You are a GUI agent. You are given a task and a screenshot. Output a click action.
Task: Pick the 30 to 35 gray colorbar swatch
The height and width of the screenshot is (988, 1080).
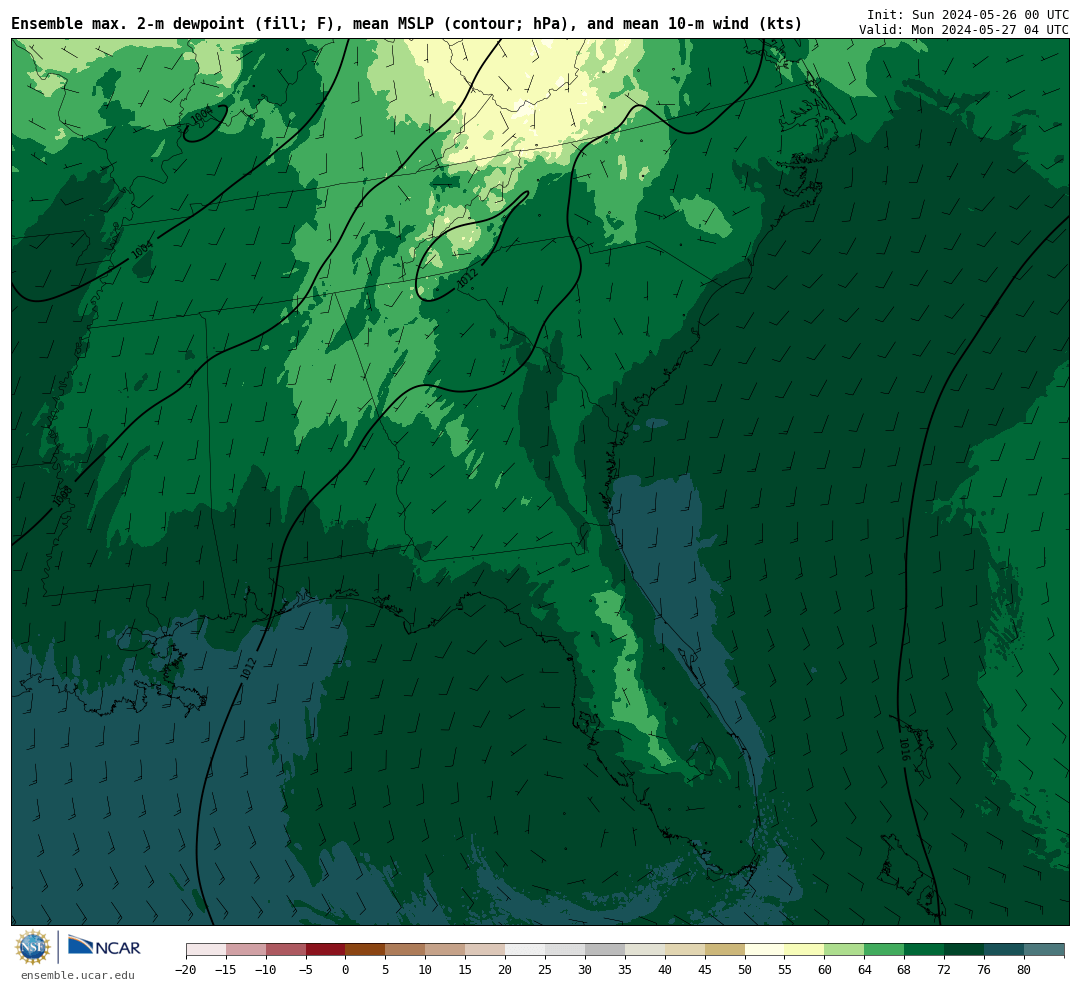[605, 950]
